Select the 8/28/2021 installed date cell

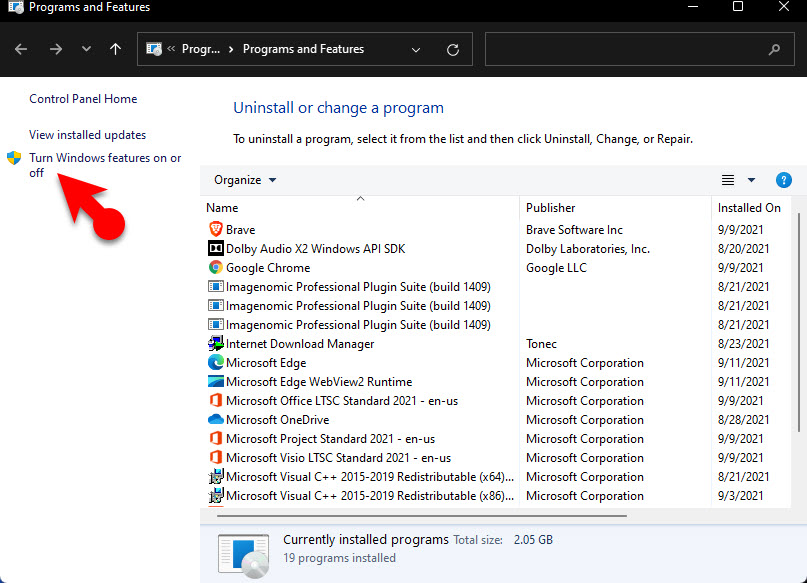coord(743,420)
